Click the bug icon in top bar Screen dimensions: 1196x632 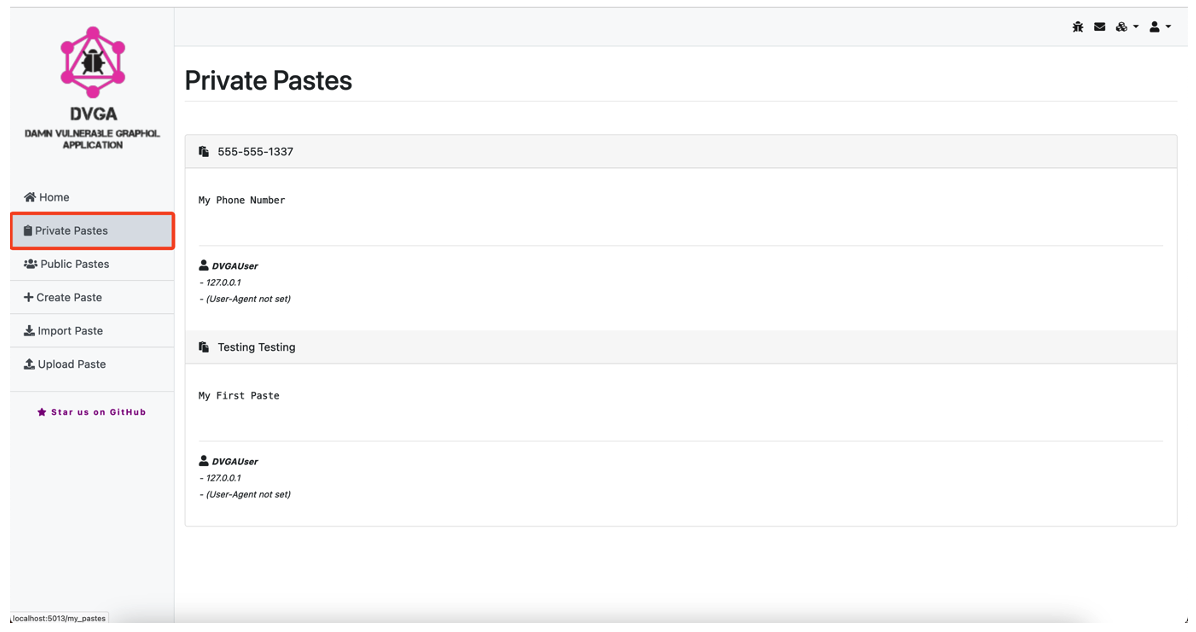1078,27
